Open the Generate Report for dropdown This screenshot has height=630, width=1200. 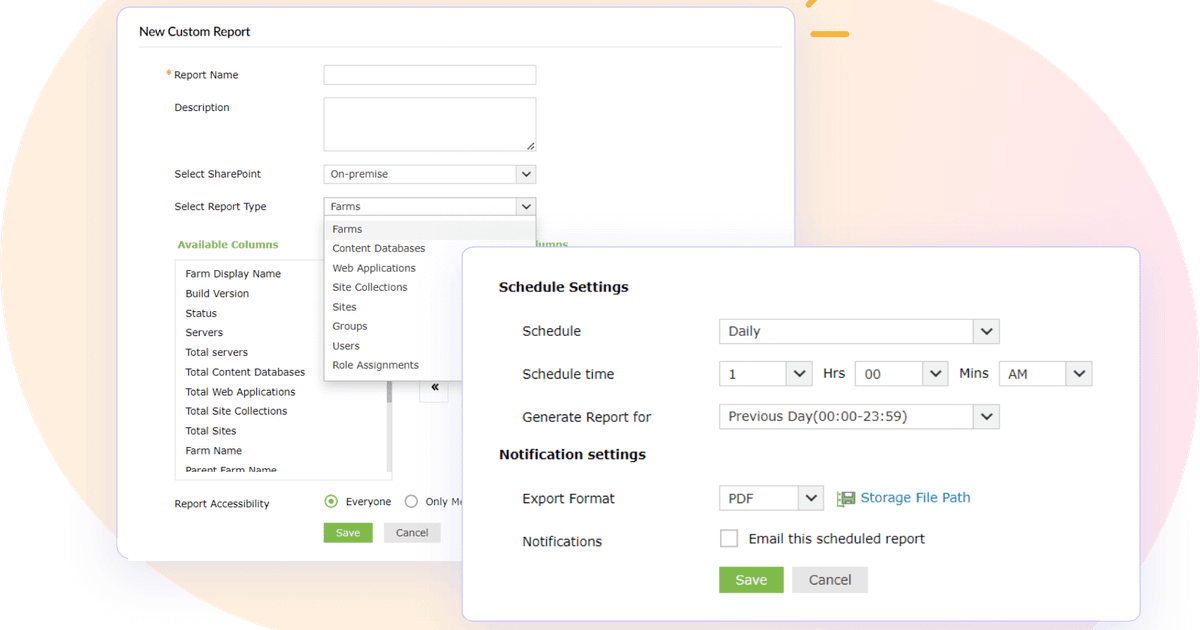[x=859, y=417]
